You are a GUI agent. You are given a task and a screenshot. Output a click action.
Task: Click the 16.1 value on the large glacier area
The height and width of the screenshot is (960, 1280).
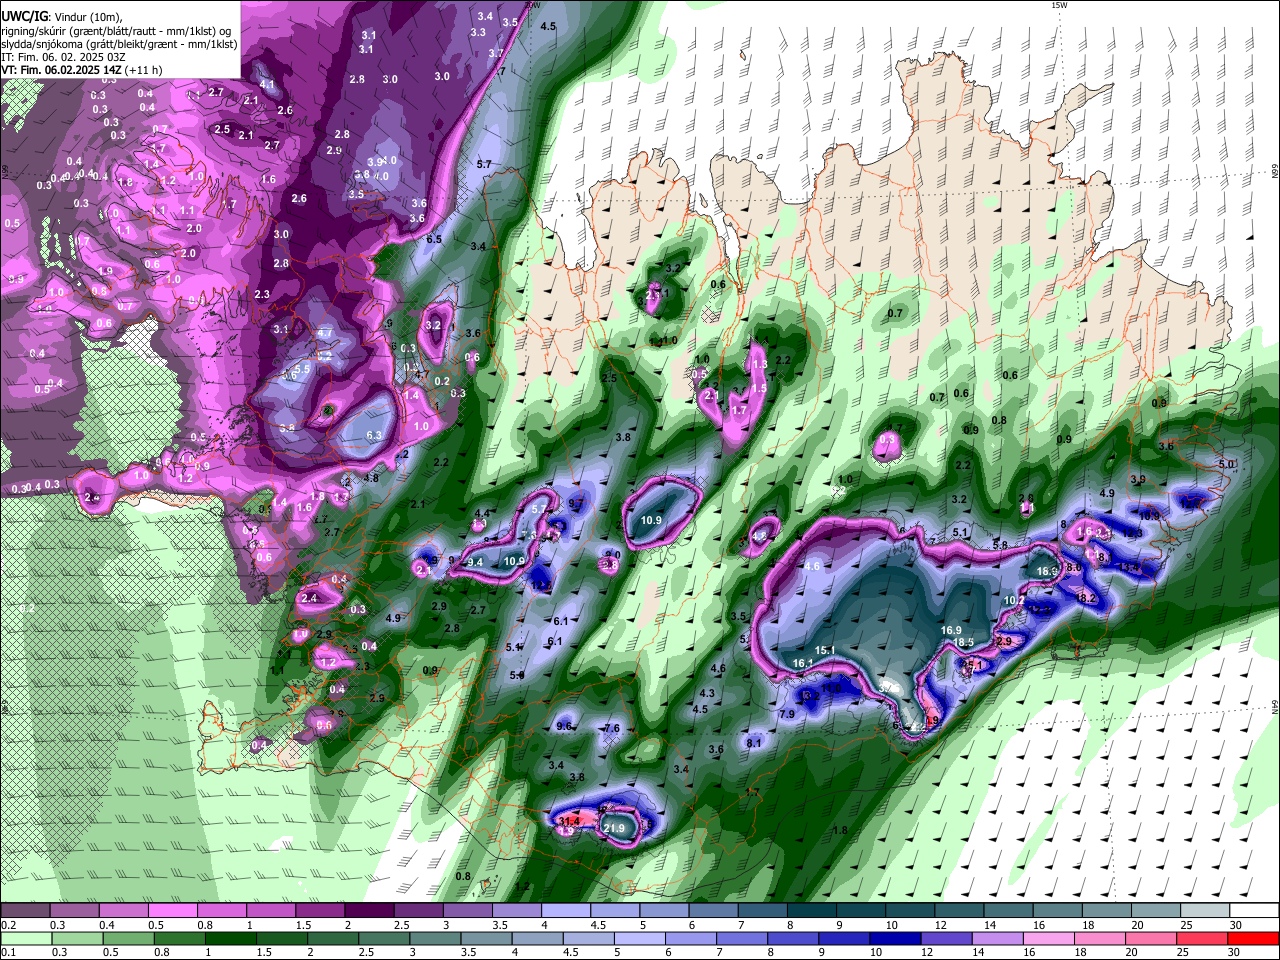803,663
